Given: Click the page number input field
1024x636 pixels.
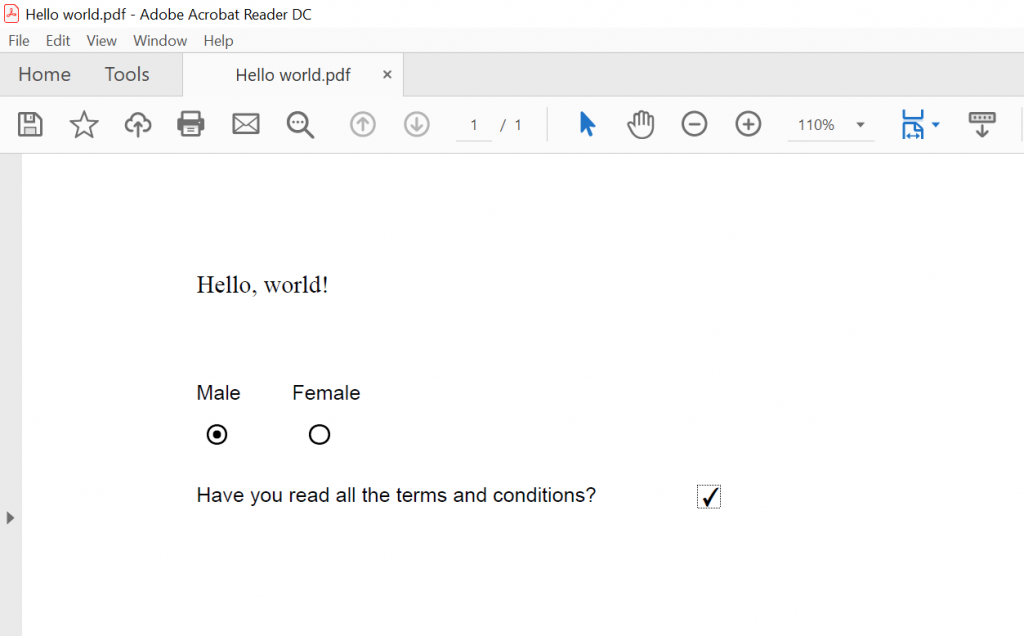Looking at the screenshot, I should point(474,125).
